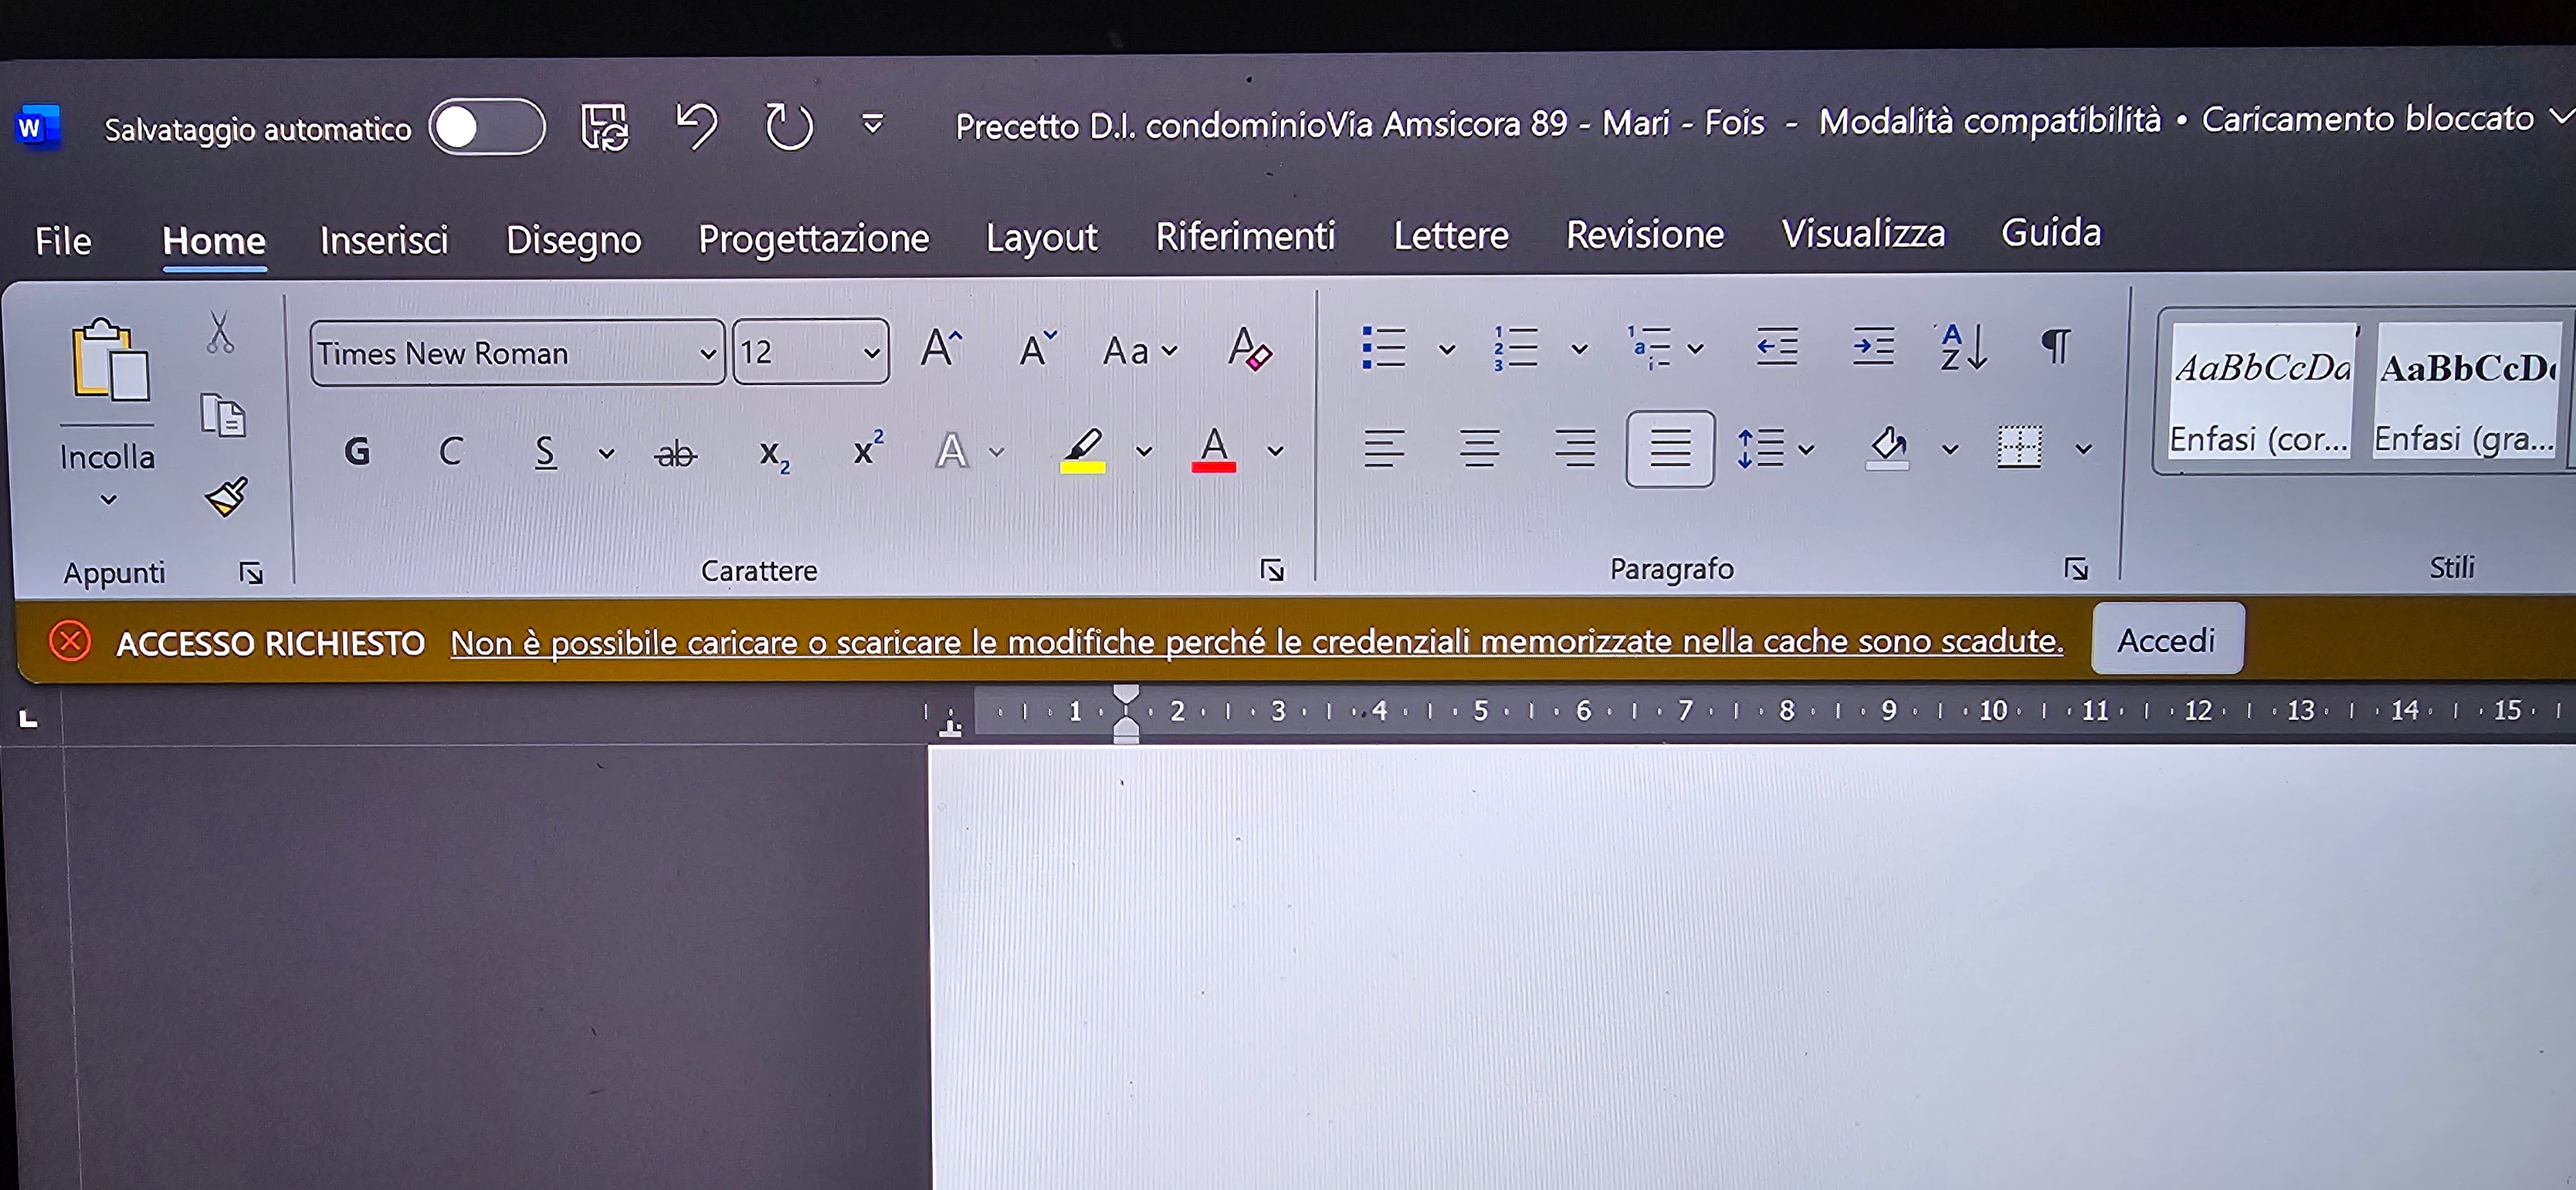Click the Redo arrow icon
The image size is (2576, 1190).
[788, 126]
